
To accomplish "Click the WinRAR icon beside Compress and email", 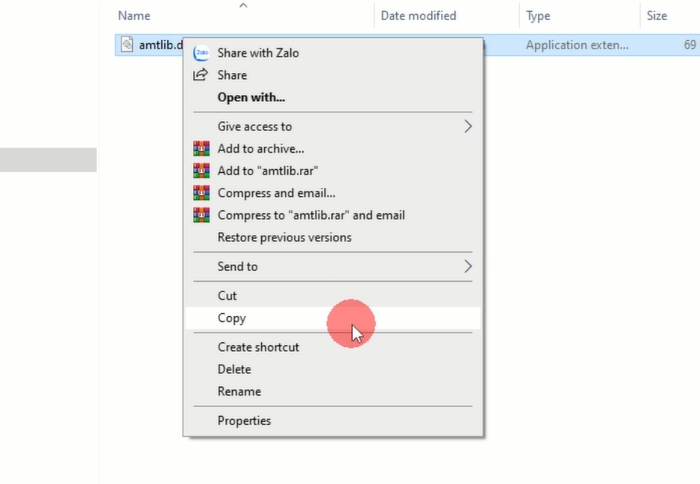I will click(x=201, y=193).
